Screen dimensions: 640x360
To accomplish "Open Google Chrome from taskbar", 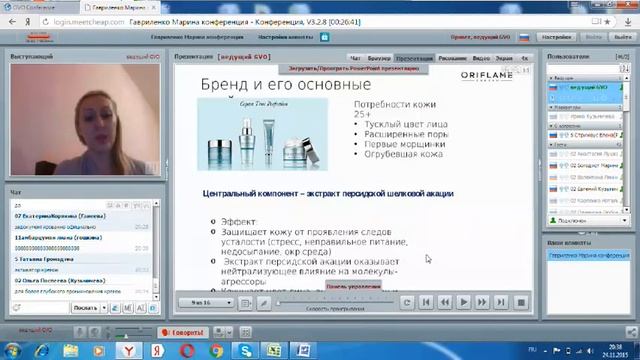I will click(216, 351).
